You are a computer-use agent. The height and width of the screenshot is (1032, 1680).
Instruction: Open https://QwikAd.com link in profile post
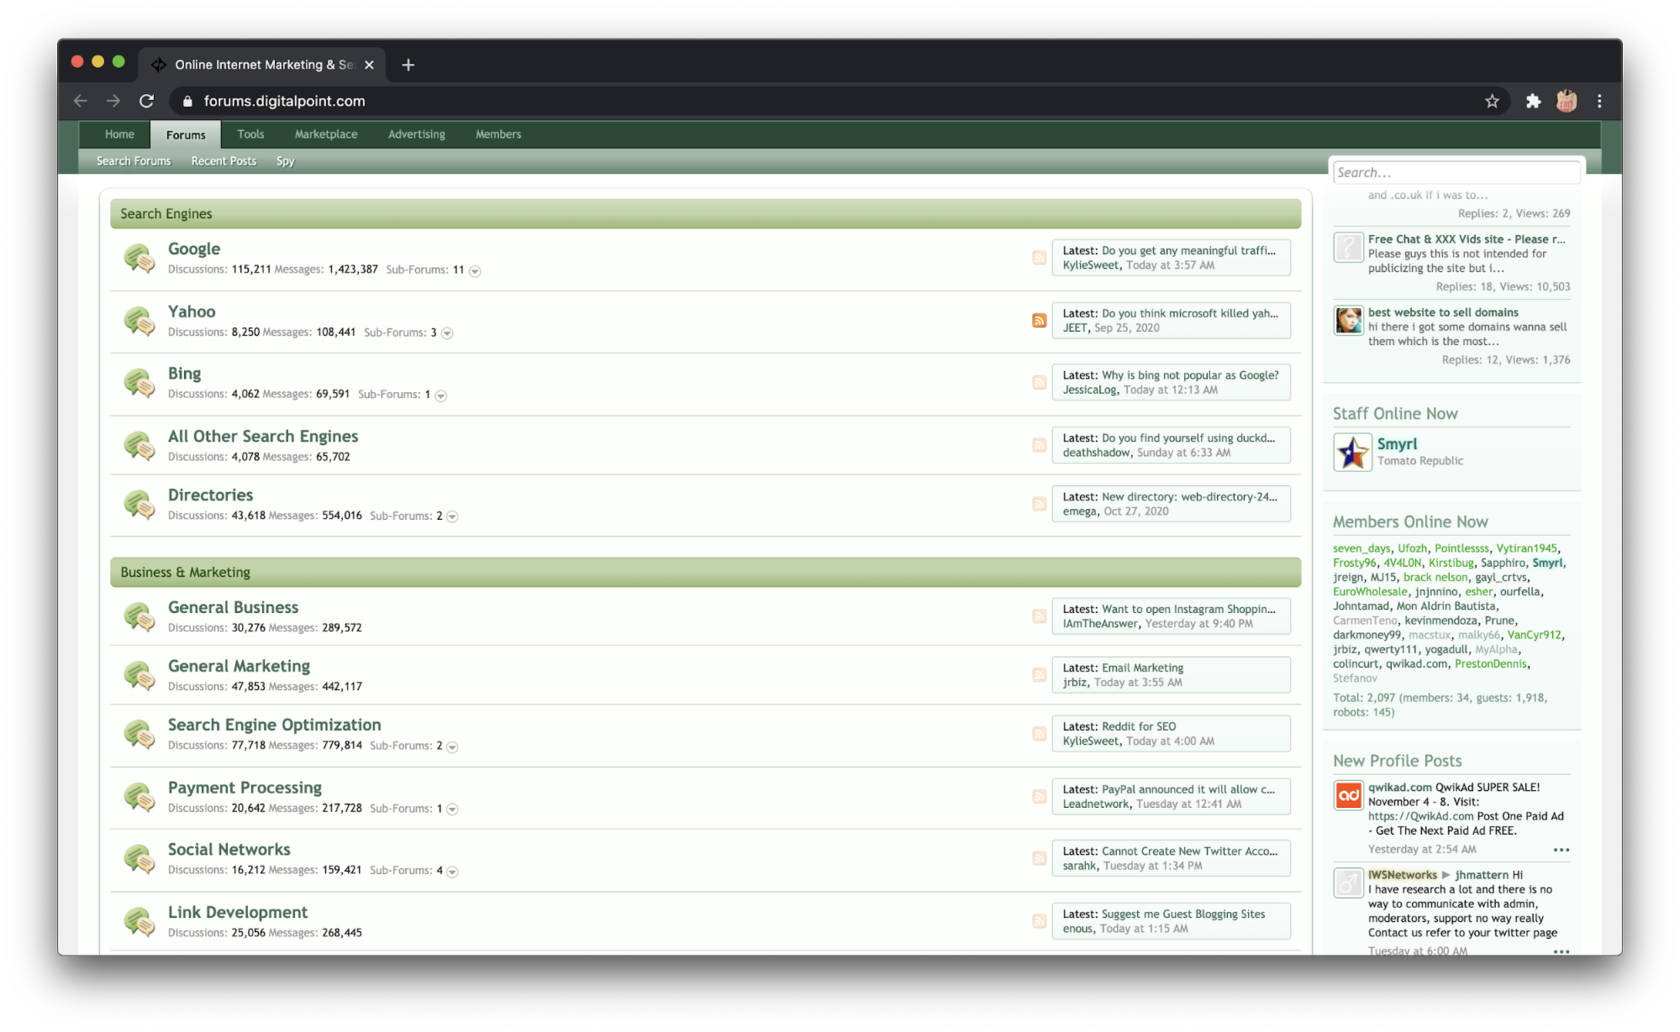[x=1420, y=816]
